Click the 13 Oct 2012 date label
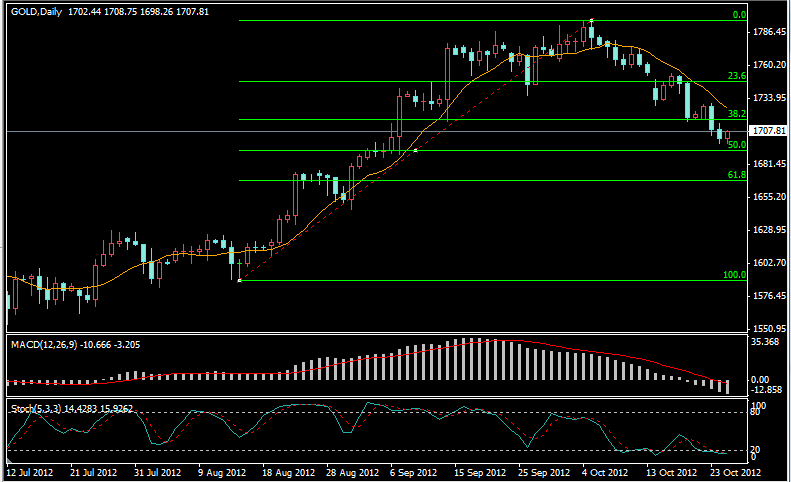 point(672,472)
